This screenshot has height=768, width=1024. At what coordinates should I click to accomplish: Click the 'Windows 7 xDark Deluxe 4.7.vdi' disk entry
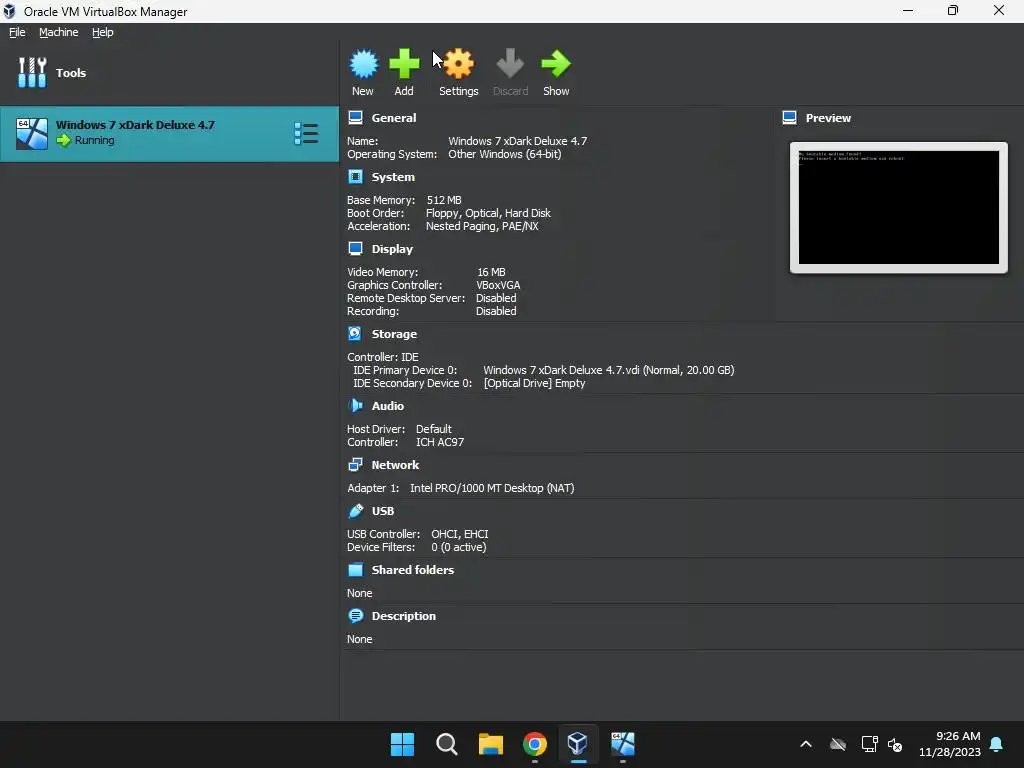pyautogui.click(x=609, y=370)
